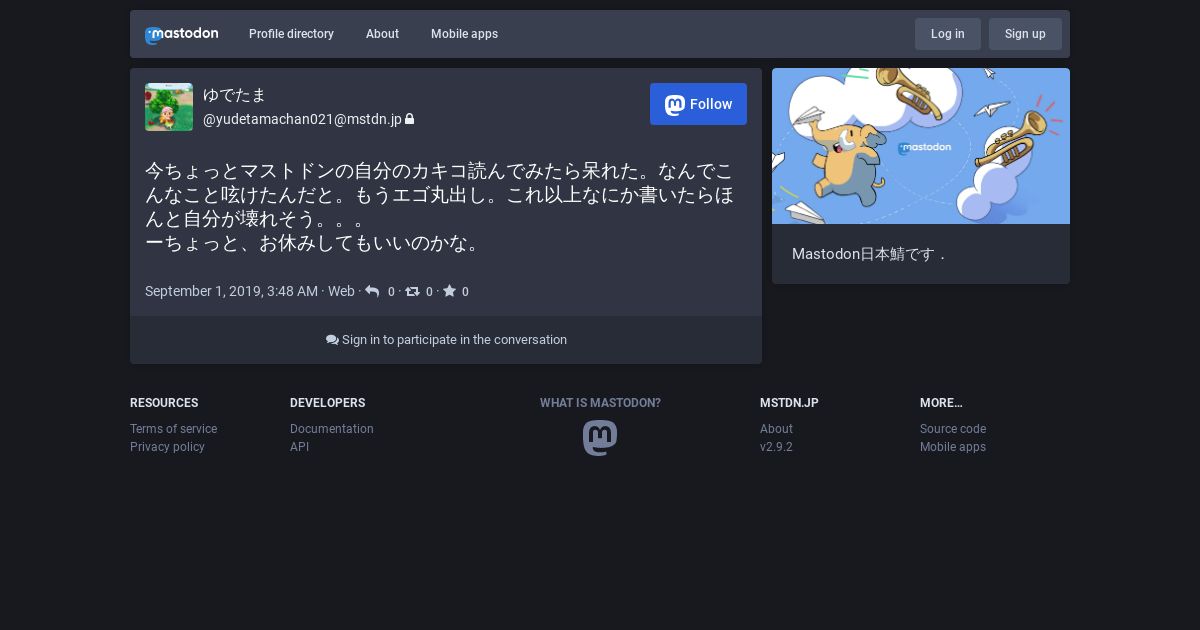Follow the user ゆでたま
The width and height of the screenshot is (1200, 630).
(x=698, y=104)
